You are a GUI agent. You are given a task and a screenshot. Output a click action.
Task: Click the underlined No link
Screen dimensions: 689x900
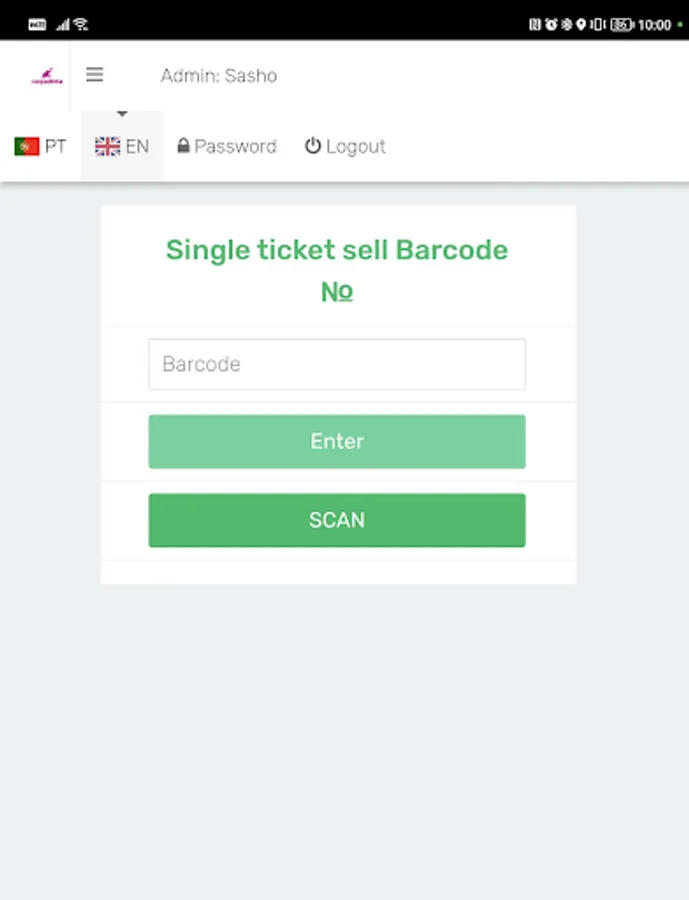[337, 291]
